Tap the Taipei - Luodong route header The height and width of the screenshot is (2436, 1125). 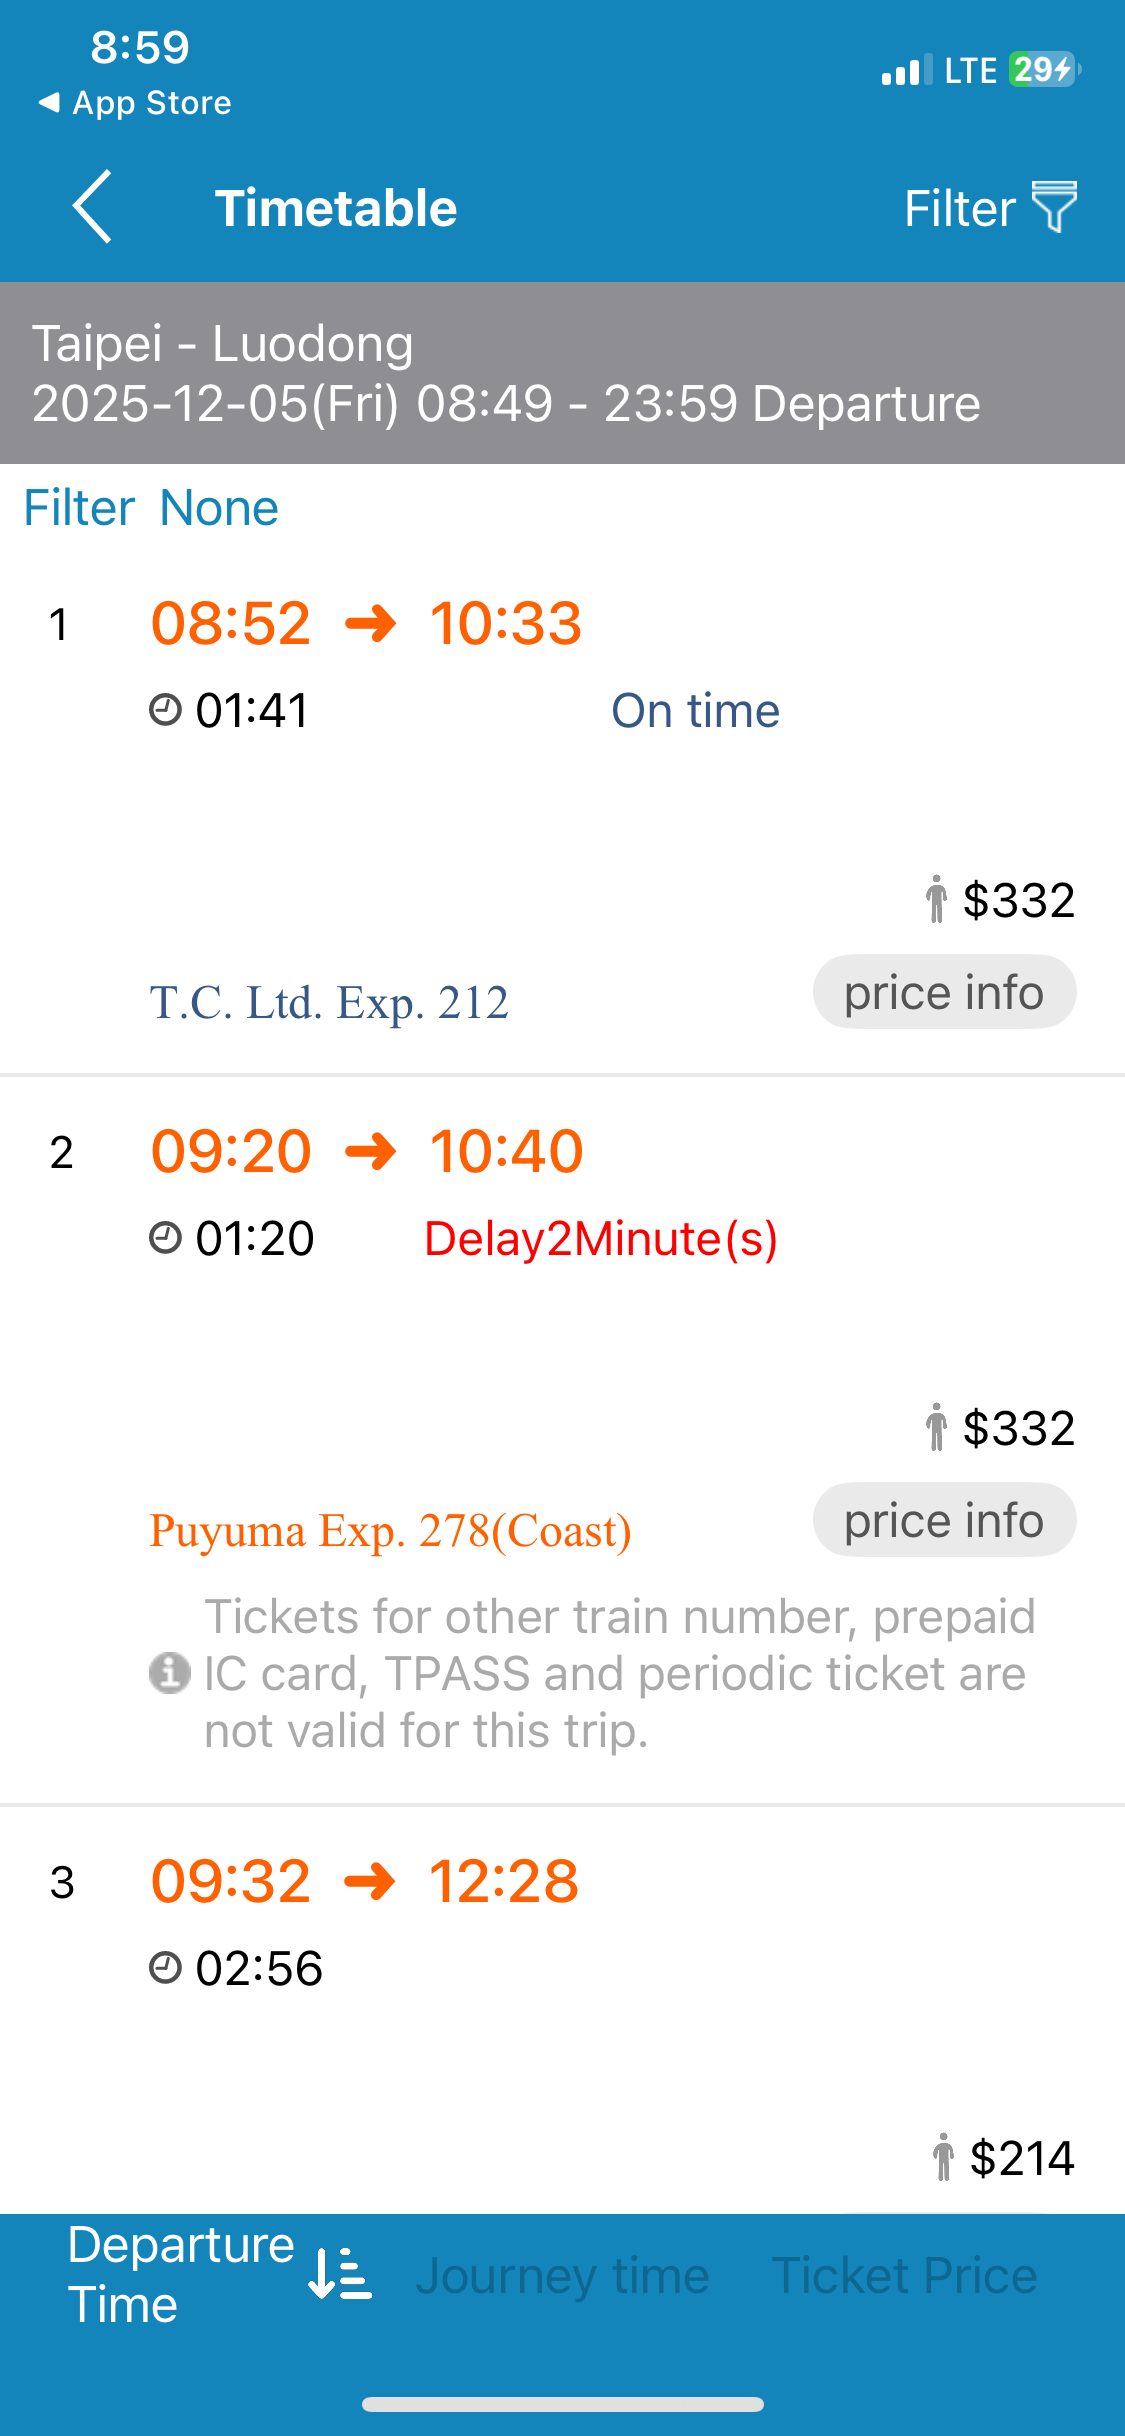coord(222,344)
